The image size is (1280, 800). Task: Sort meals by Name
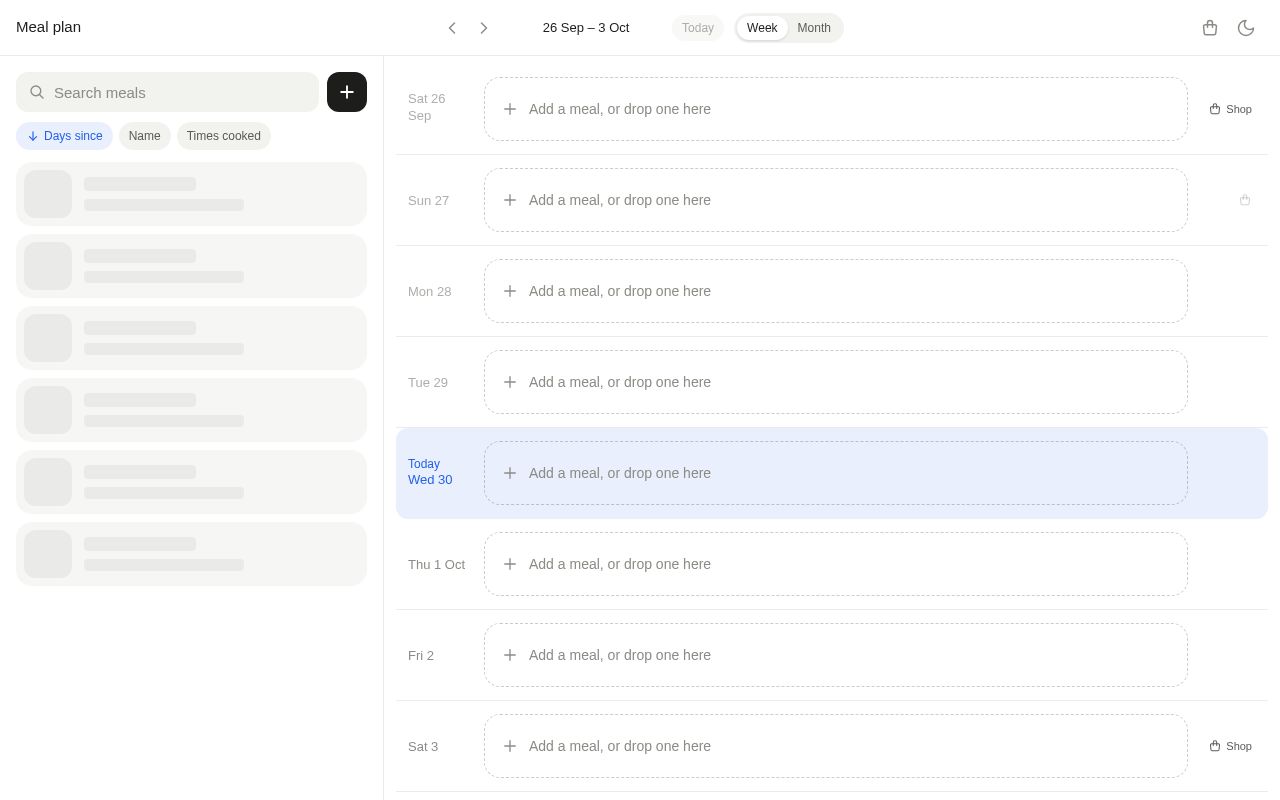click(145, 136)
